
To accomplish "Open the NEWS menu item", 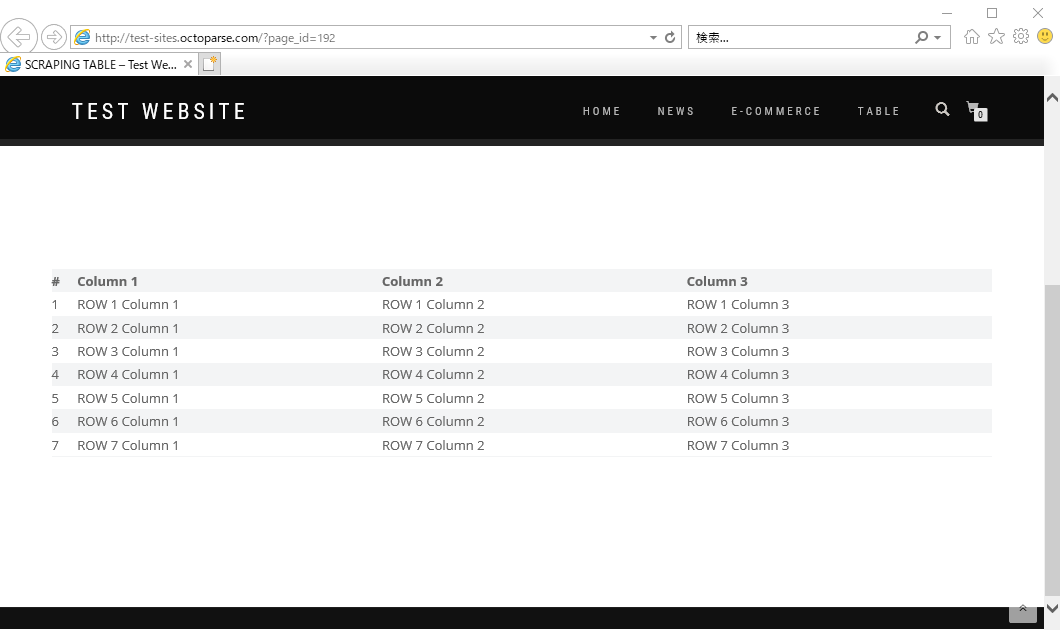I will [676, 112].
